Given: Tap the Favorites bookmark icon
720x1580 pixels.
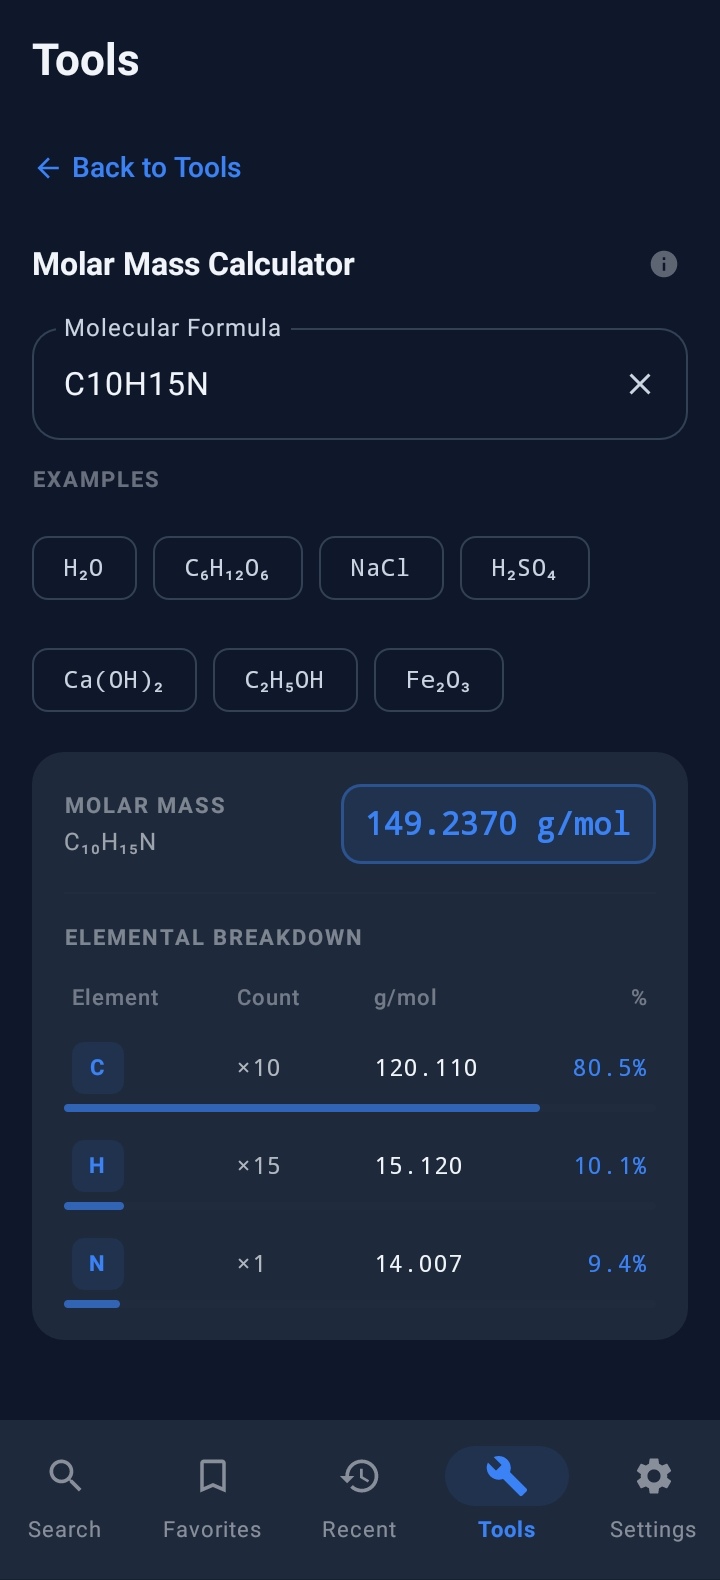Looking at the screenshot, I should (x=212, y=1476).
